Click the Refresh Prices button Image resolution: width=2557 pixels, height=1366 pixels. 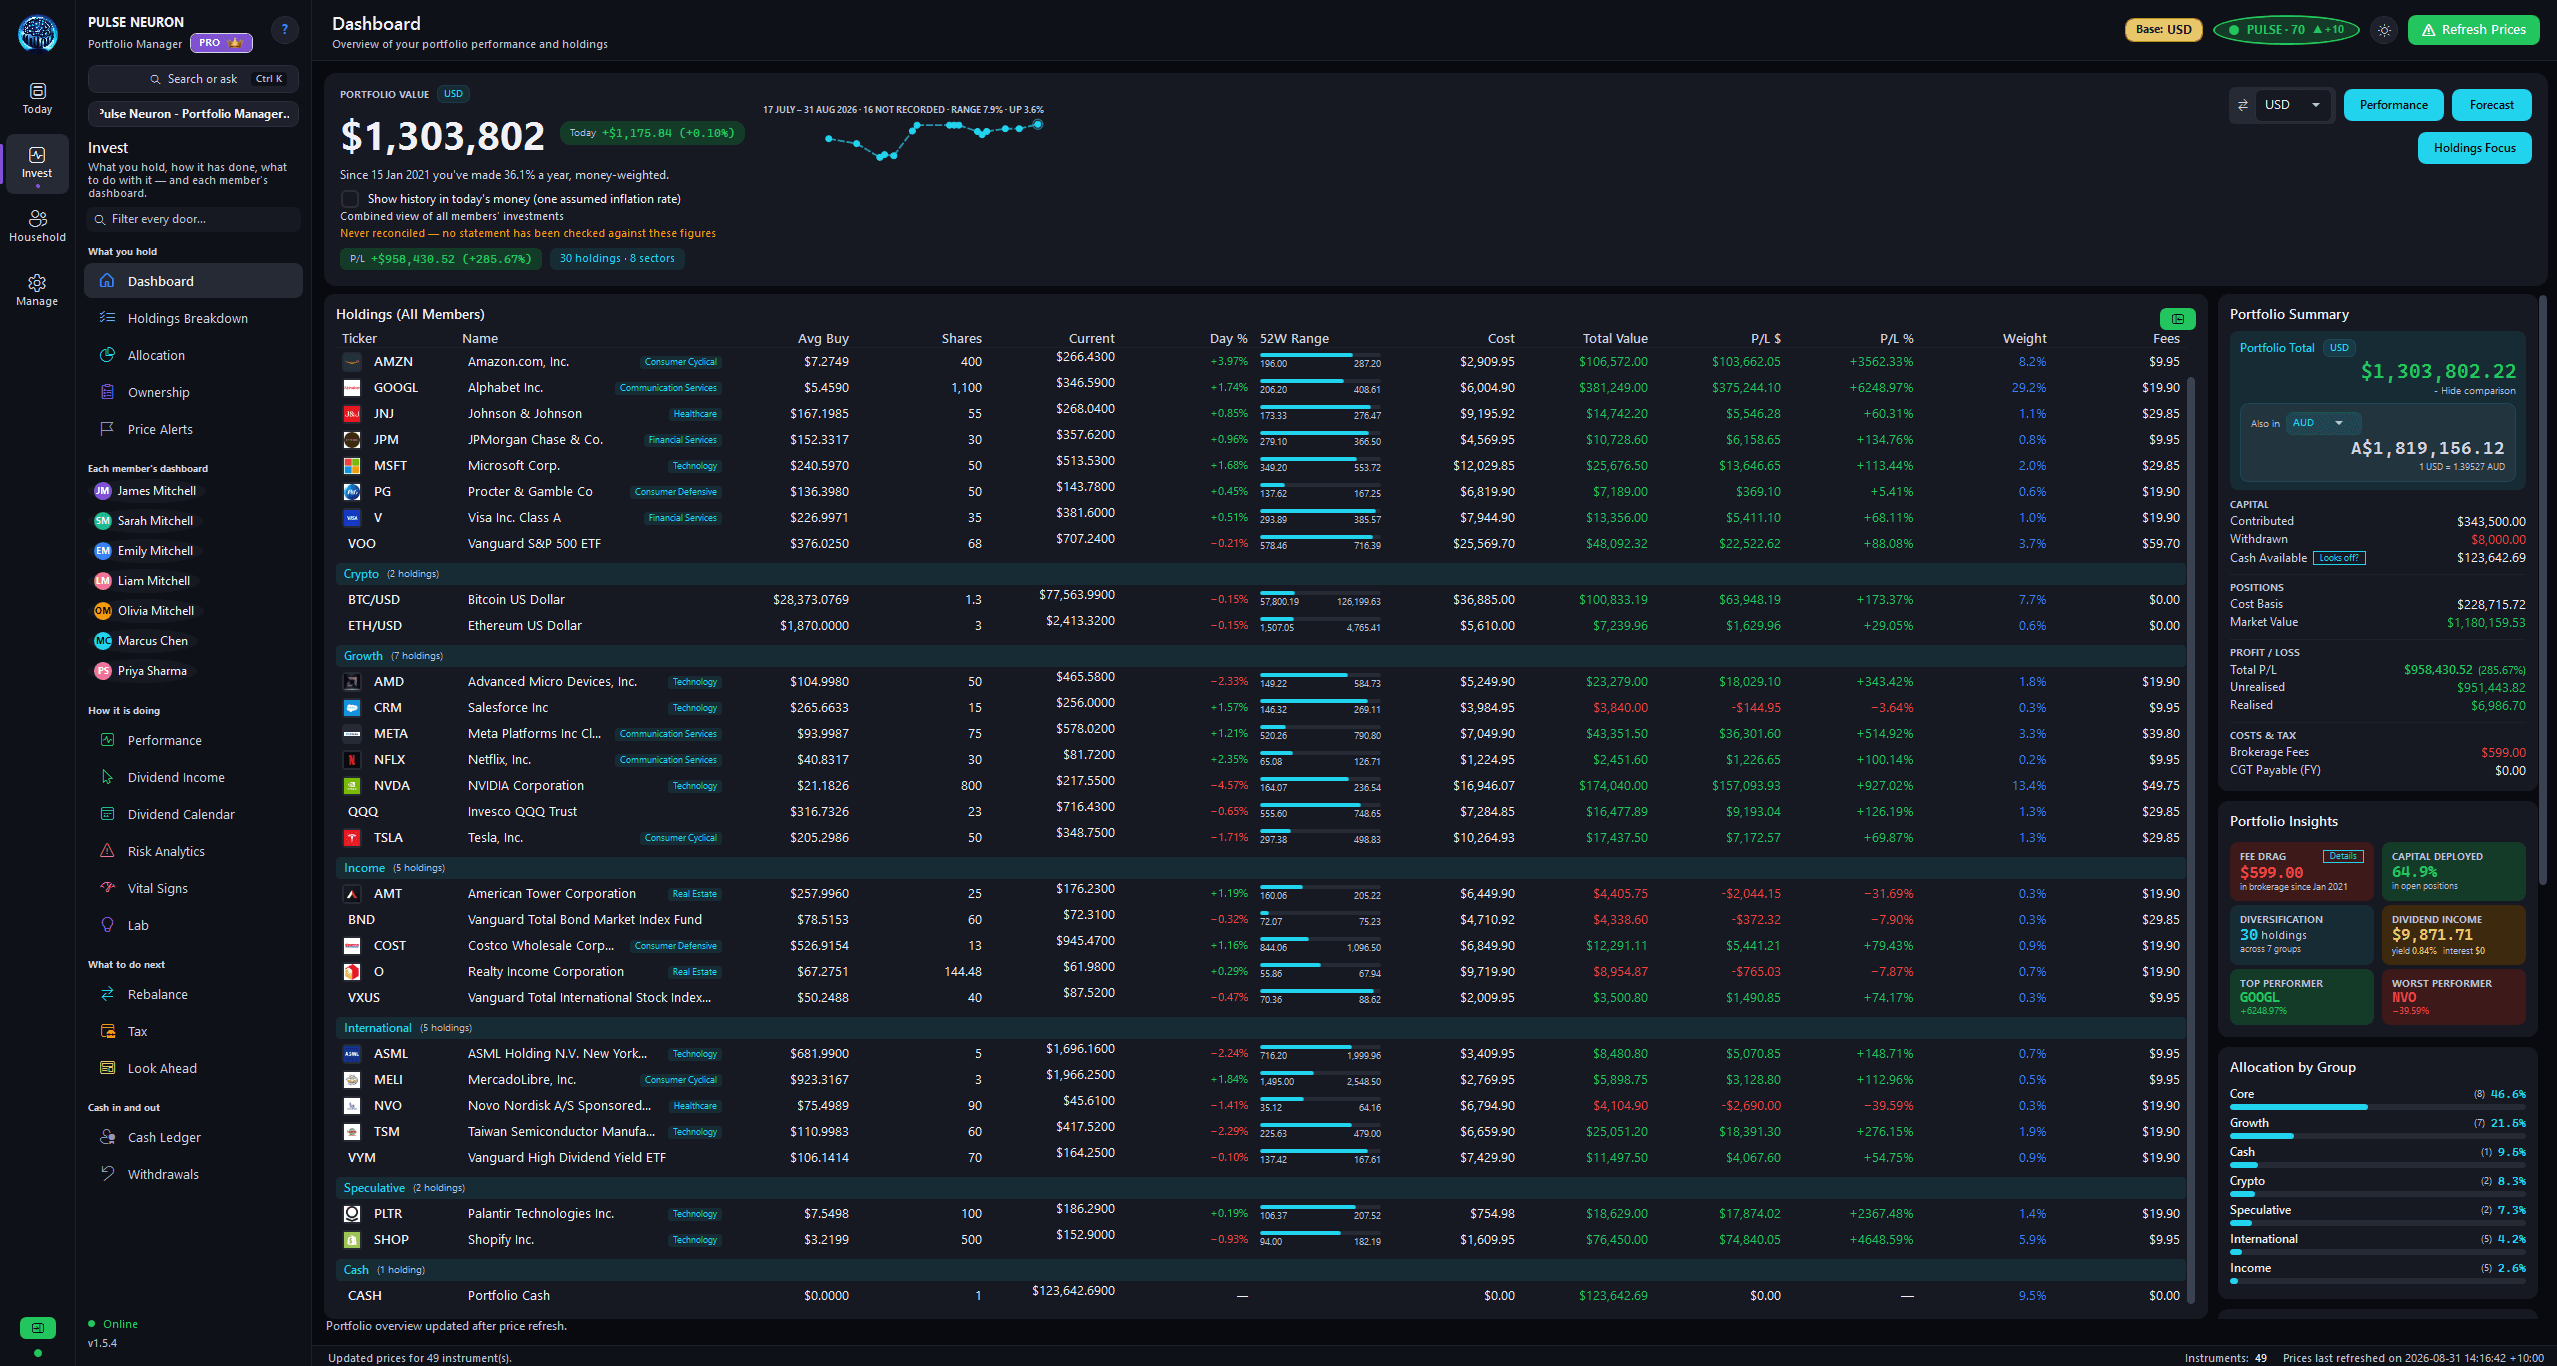[2473, 30]
